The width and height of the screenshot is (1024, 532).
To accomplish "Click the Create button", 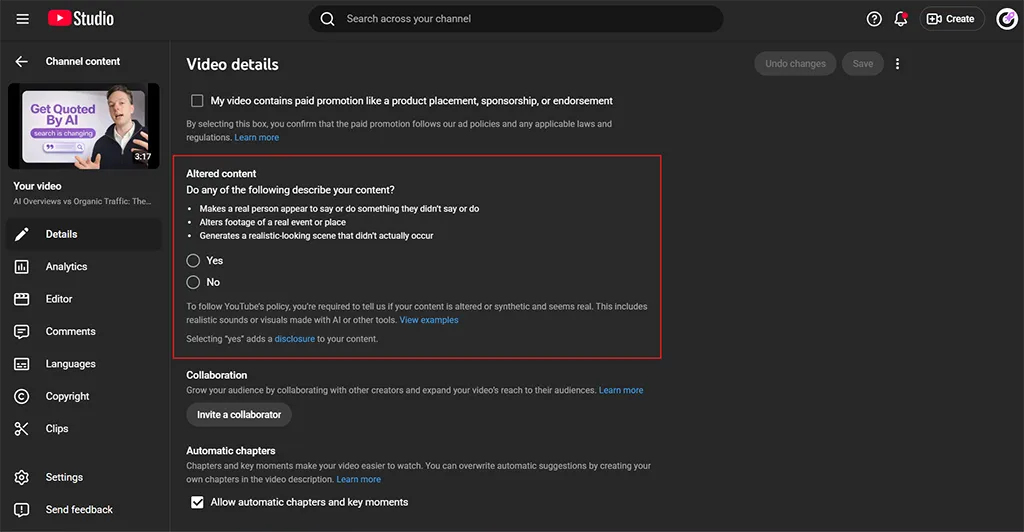I will click(951, 19).
